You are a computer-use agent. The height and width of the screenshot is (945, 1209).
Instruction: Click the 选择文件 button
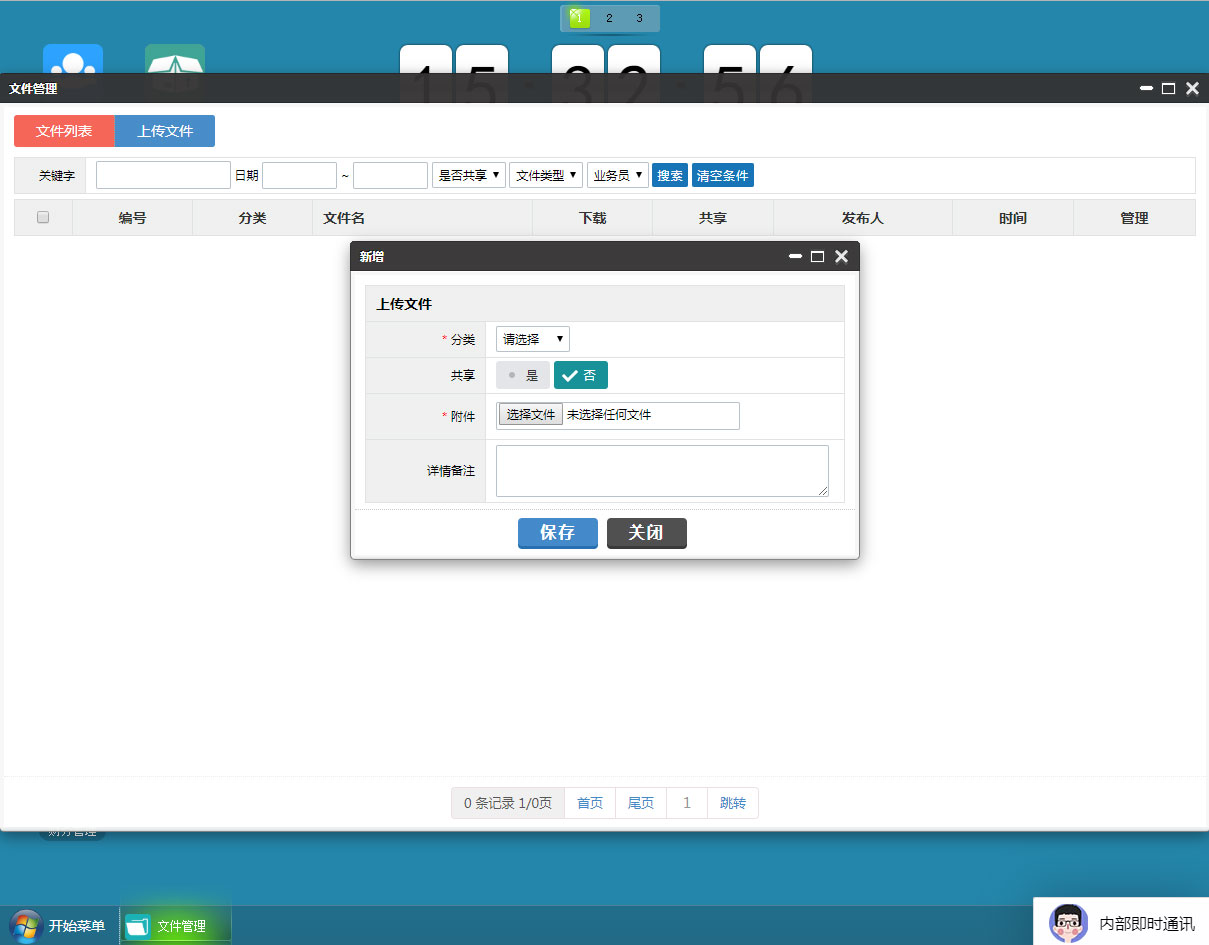click(531, 415)
